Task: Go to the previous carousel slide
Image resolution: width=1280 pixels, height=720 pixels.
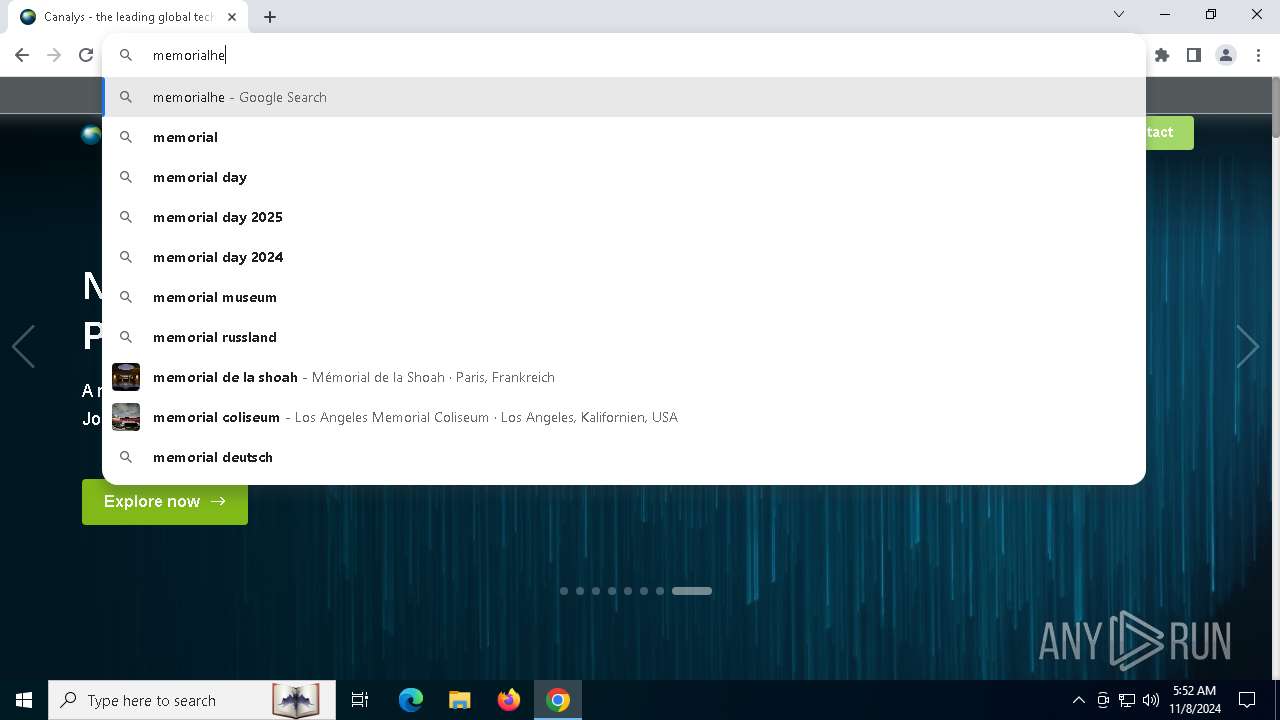Action: pyautogui.click(x=23, y=346)
